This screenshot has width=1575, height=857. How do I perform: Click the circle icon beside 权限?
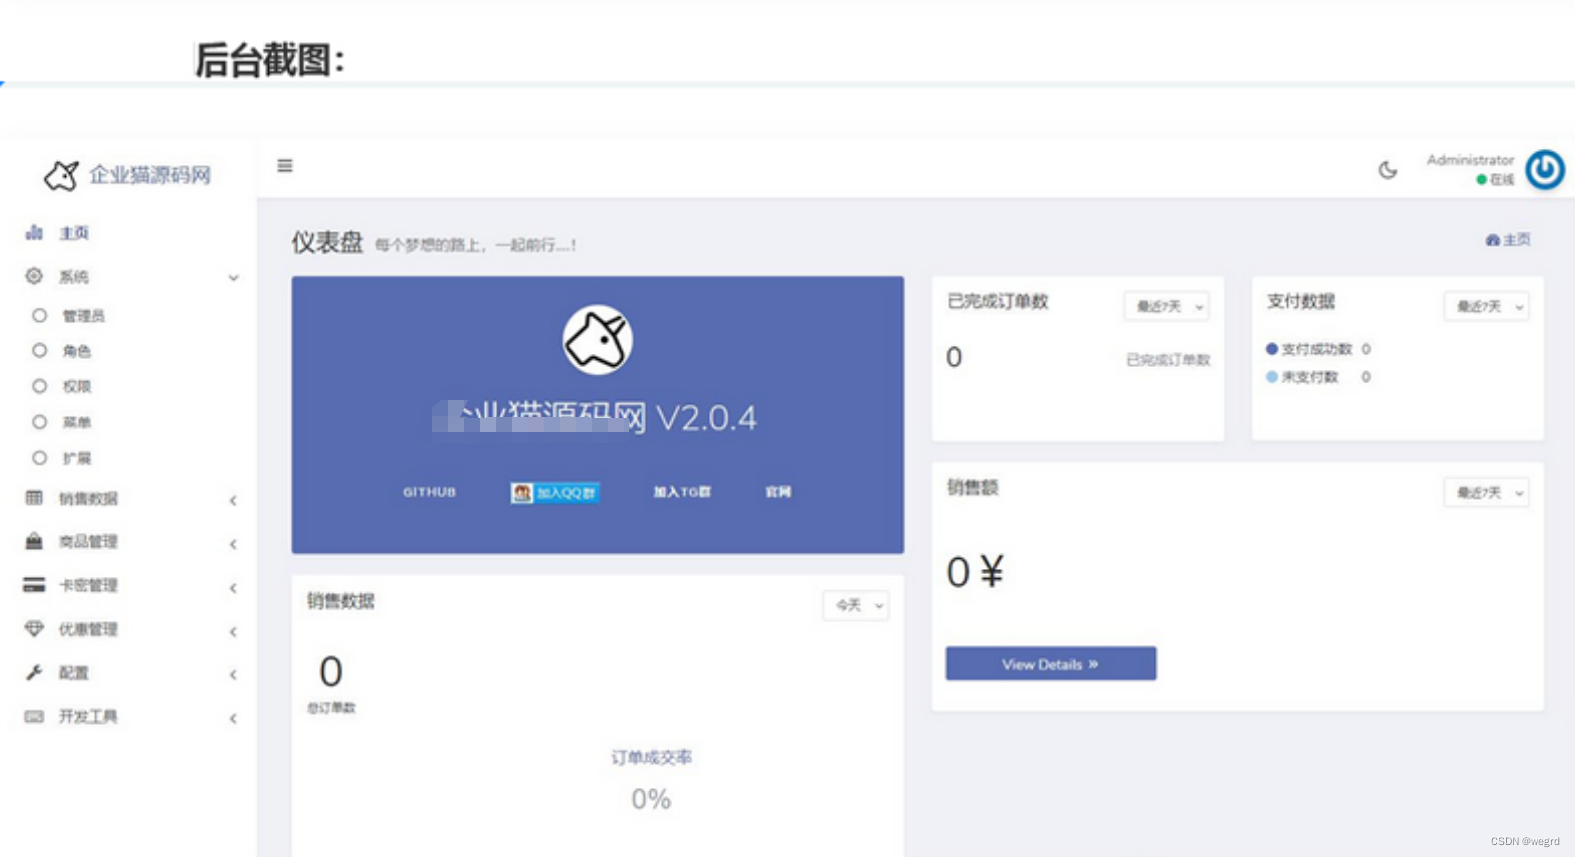click(39, 386)
